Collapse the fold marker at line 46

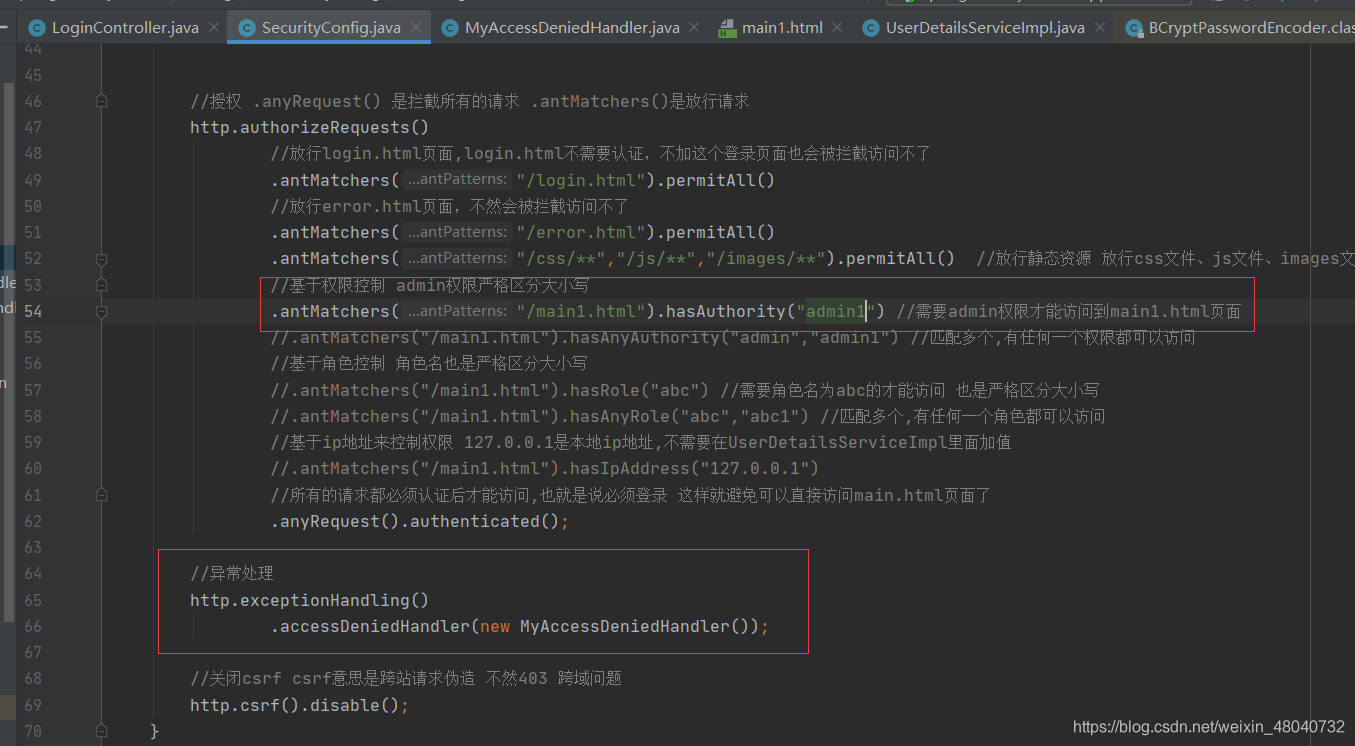(101, 101)
